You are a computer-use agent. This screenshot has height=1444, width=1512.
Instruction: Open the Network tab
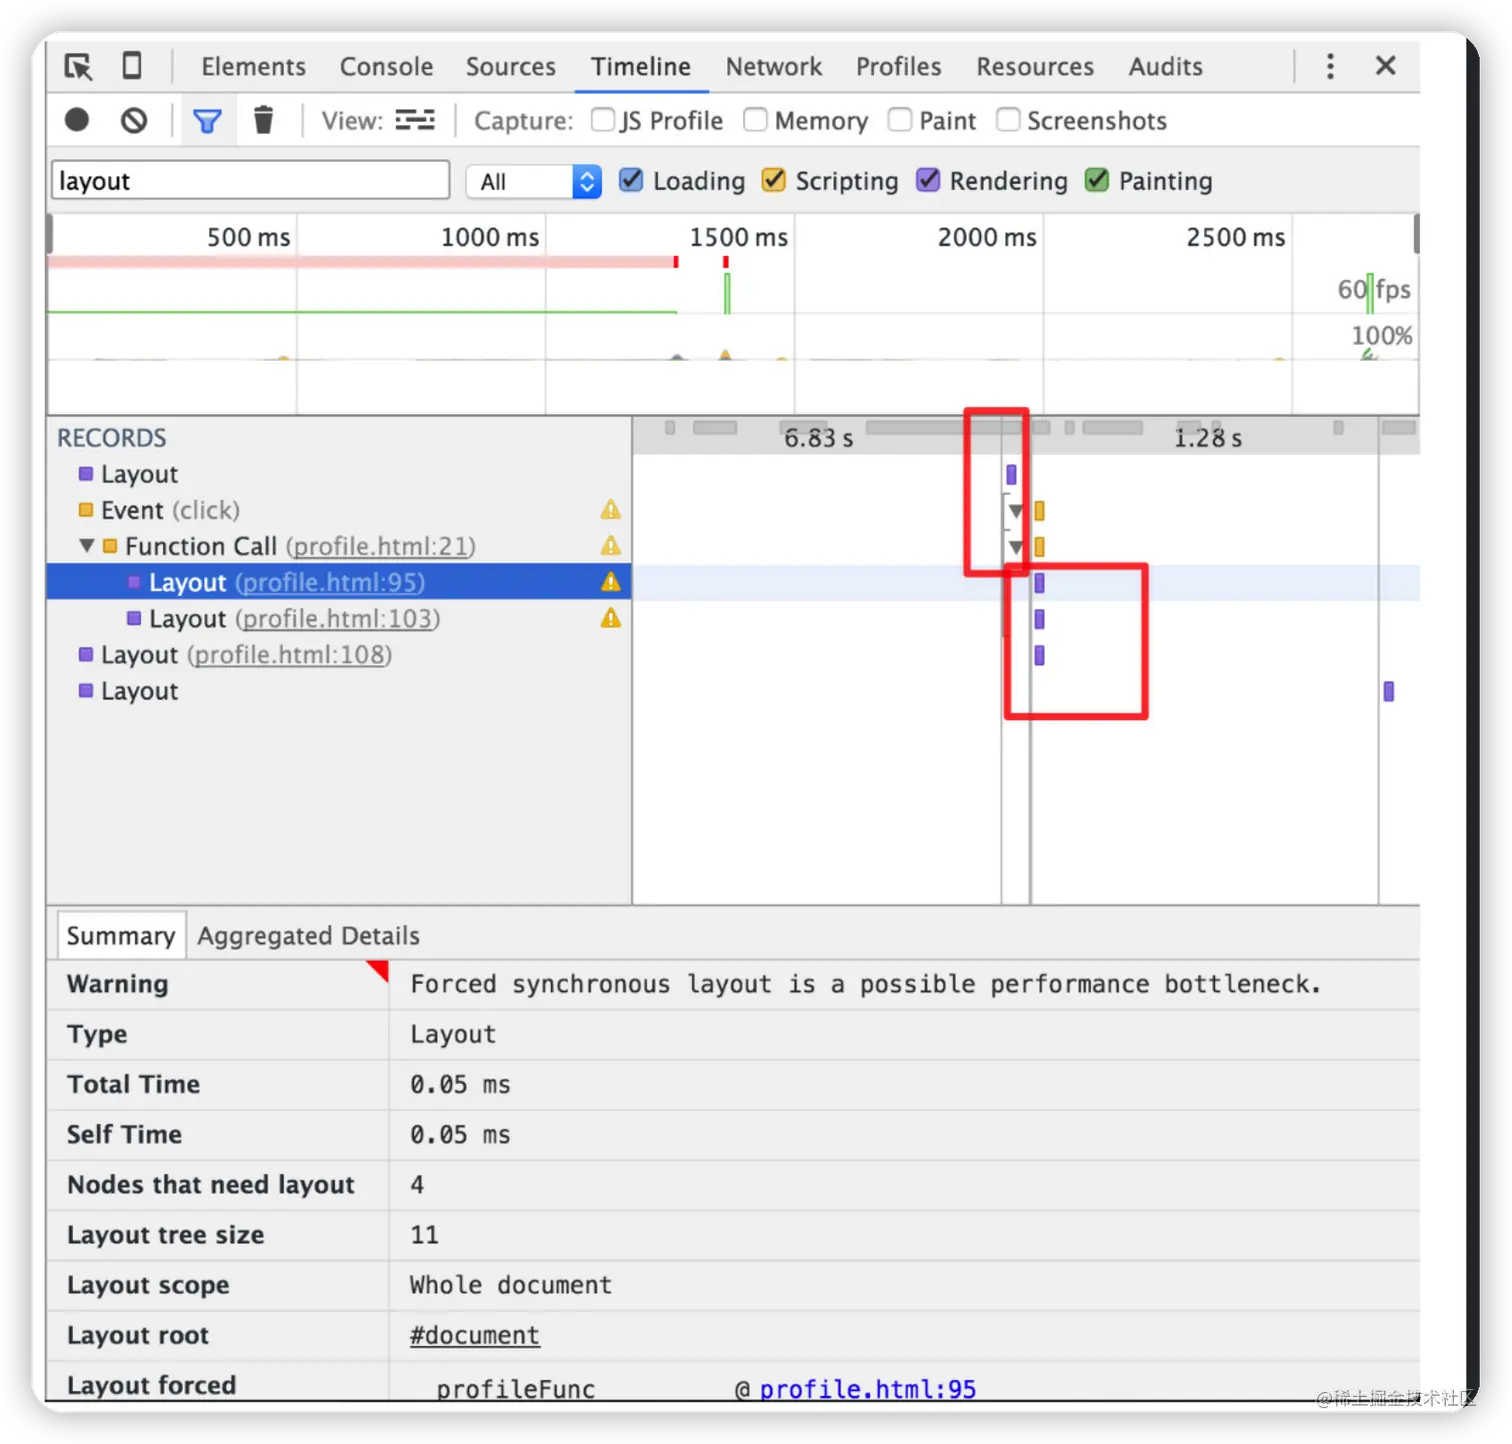click(774, 66)
